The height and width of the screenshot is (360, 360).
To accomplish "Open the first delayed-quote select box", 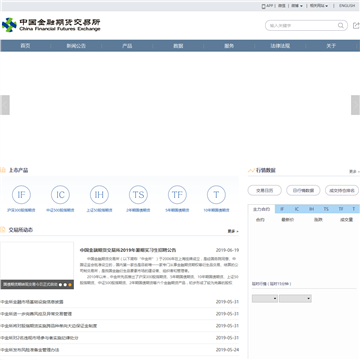I will pos(265,298).
